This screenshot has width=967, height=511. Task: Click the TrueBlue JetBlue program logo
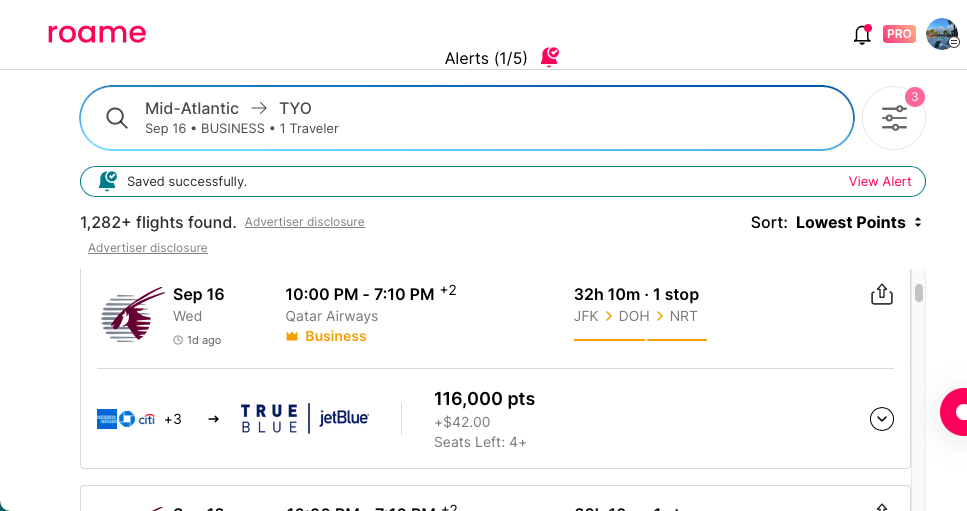coord(305,419)
